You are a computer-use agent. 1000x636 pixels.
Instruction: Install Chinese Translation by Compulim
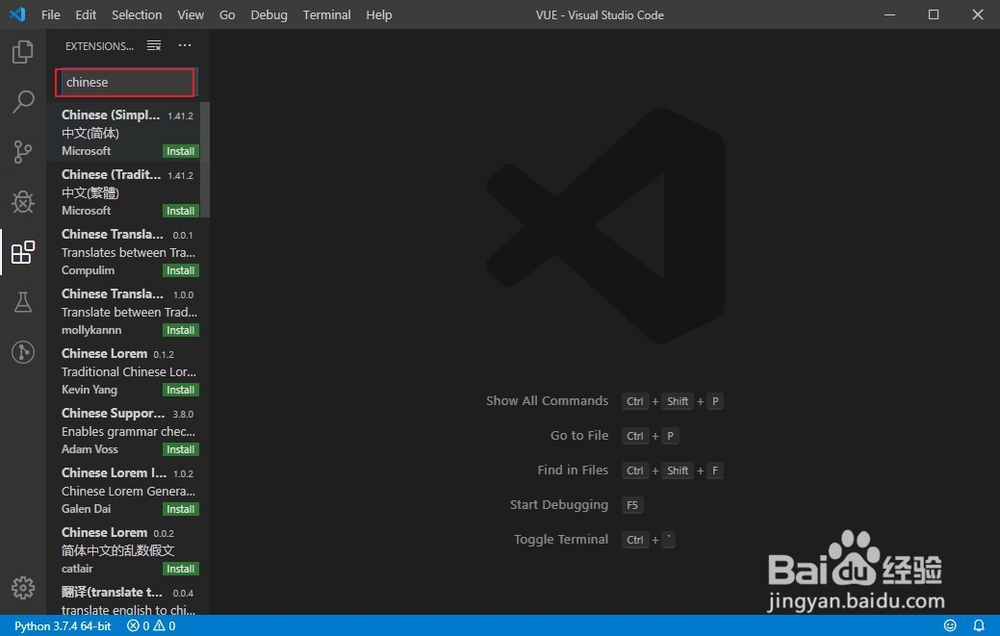(x=180, y=270)
